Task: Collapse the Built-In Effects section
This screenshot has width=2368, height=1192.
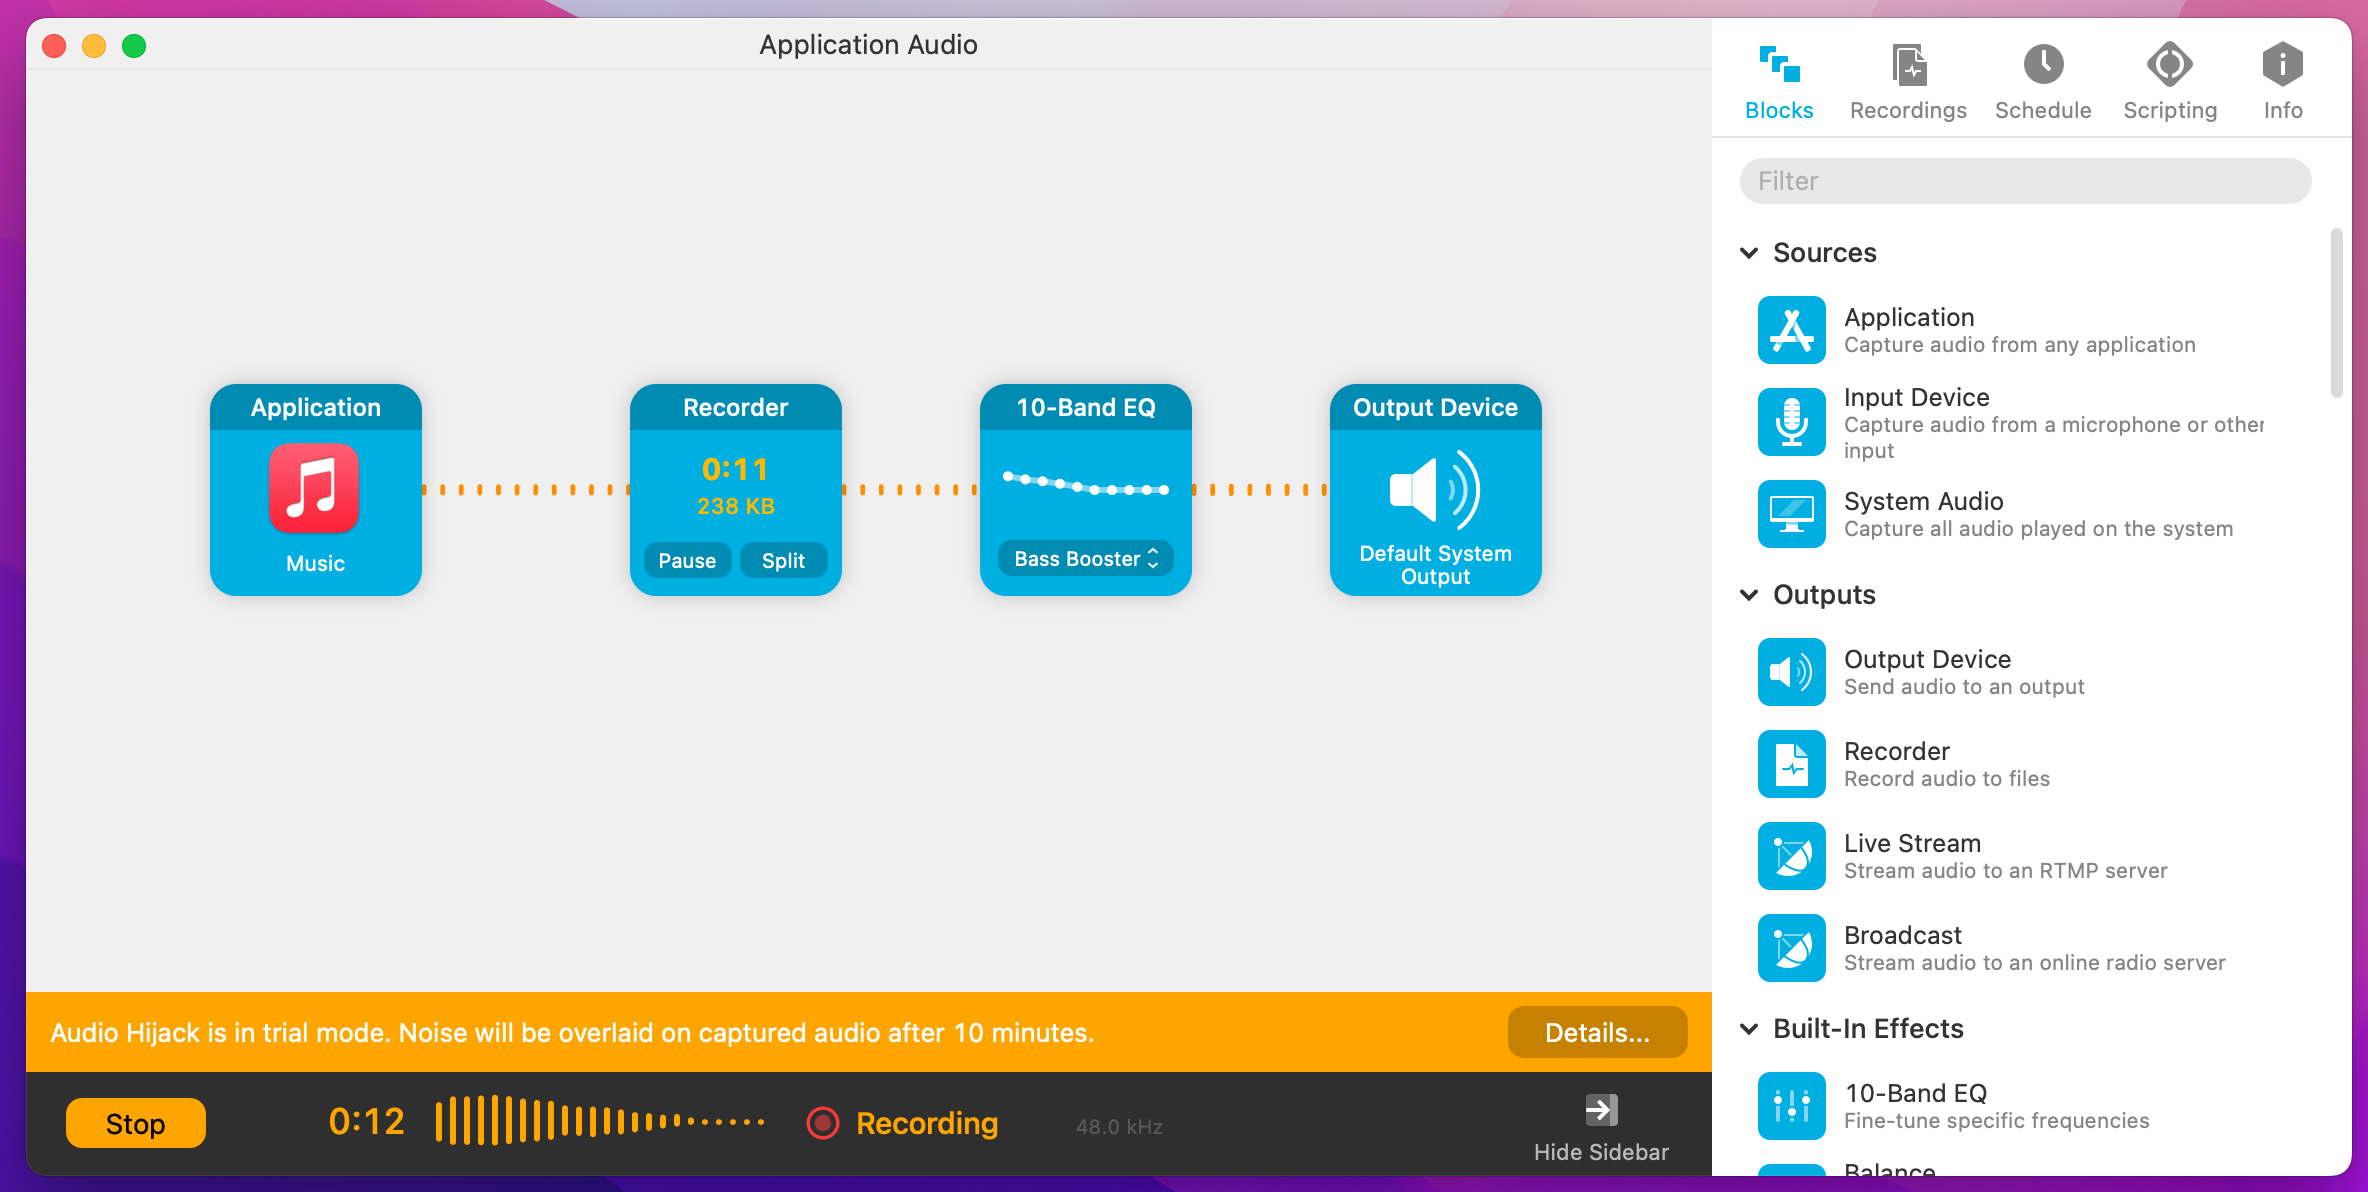Action: (1749, 1029)
